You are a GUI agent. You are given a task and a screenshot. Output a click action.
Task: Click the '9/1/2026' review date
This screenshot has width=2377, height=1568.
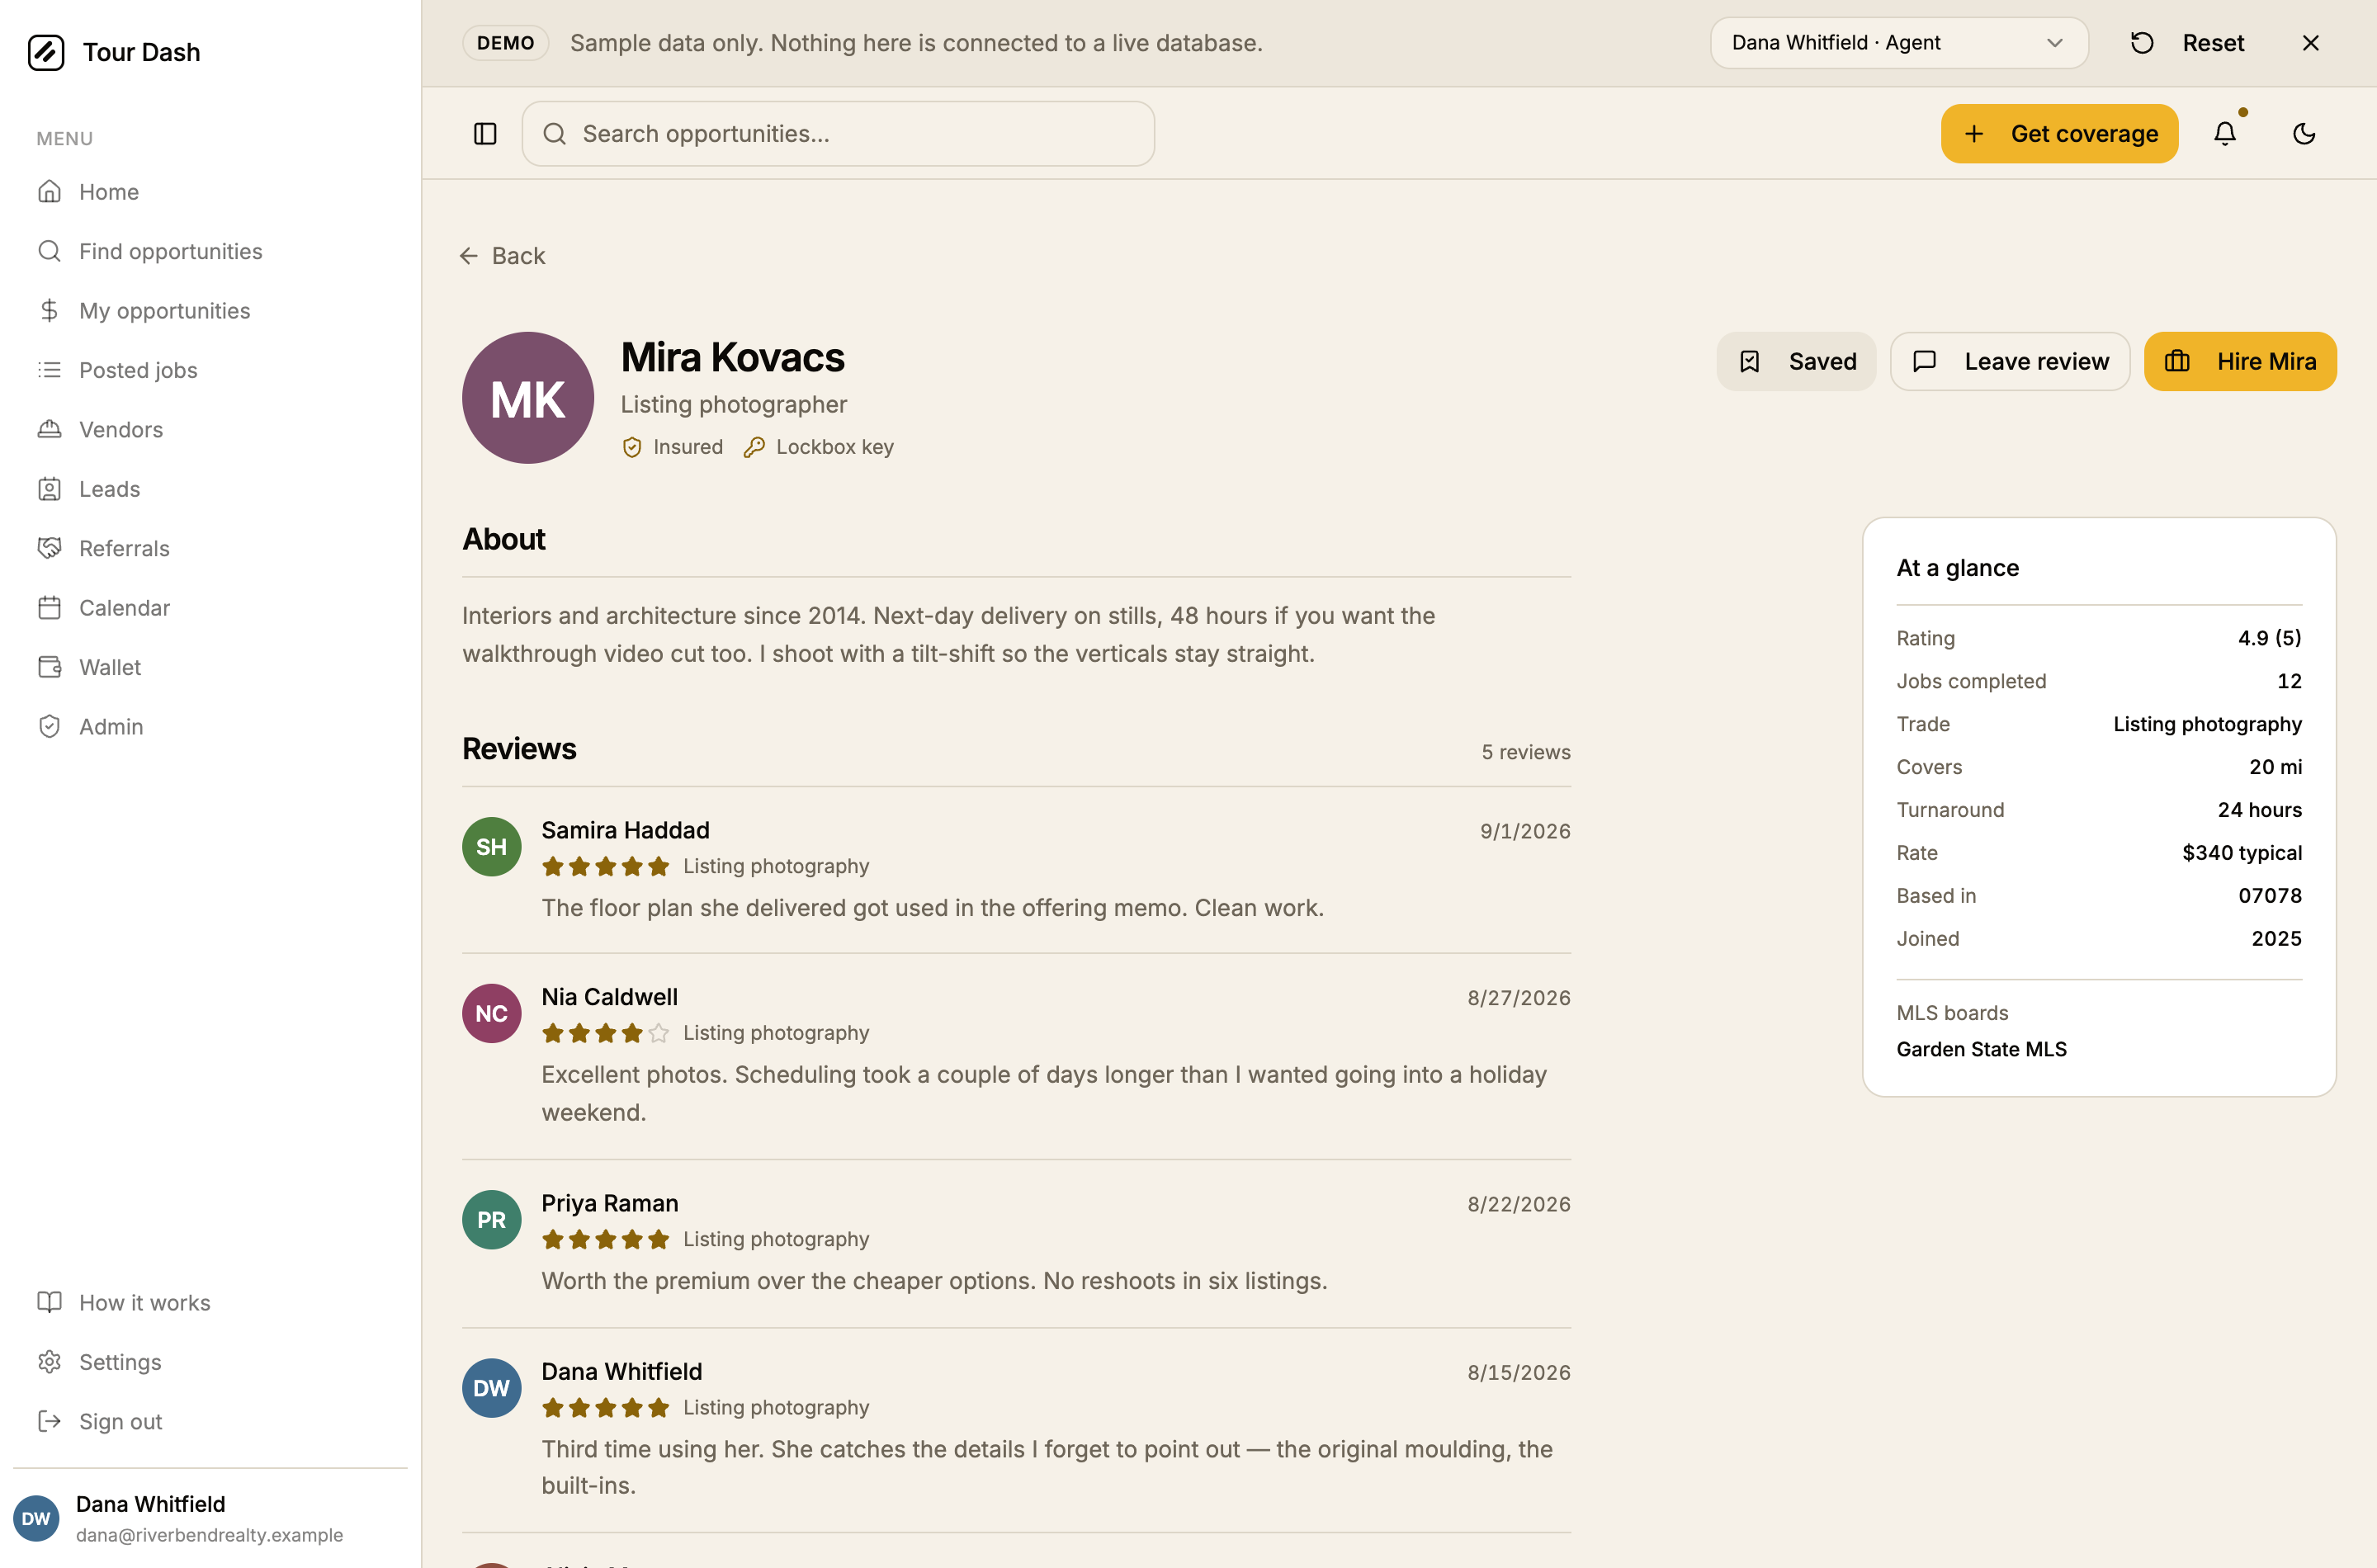click(x=1525, y=831)
